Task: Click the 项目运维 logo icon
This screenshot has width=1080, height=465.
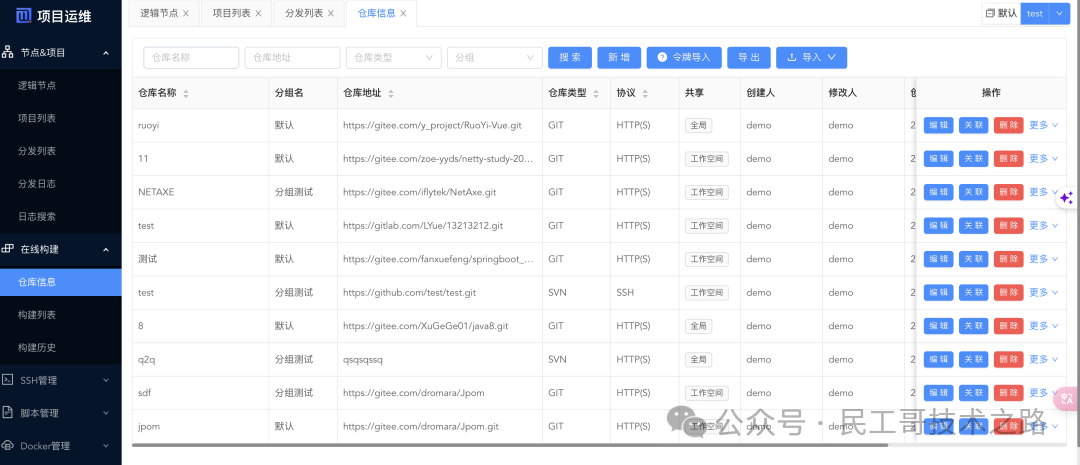Action: 24,15
